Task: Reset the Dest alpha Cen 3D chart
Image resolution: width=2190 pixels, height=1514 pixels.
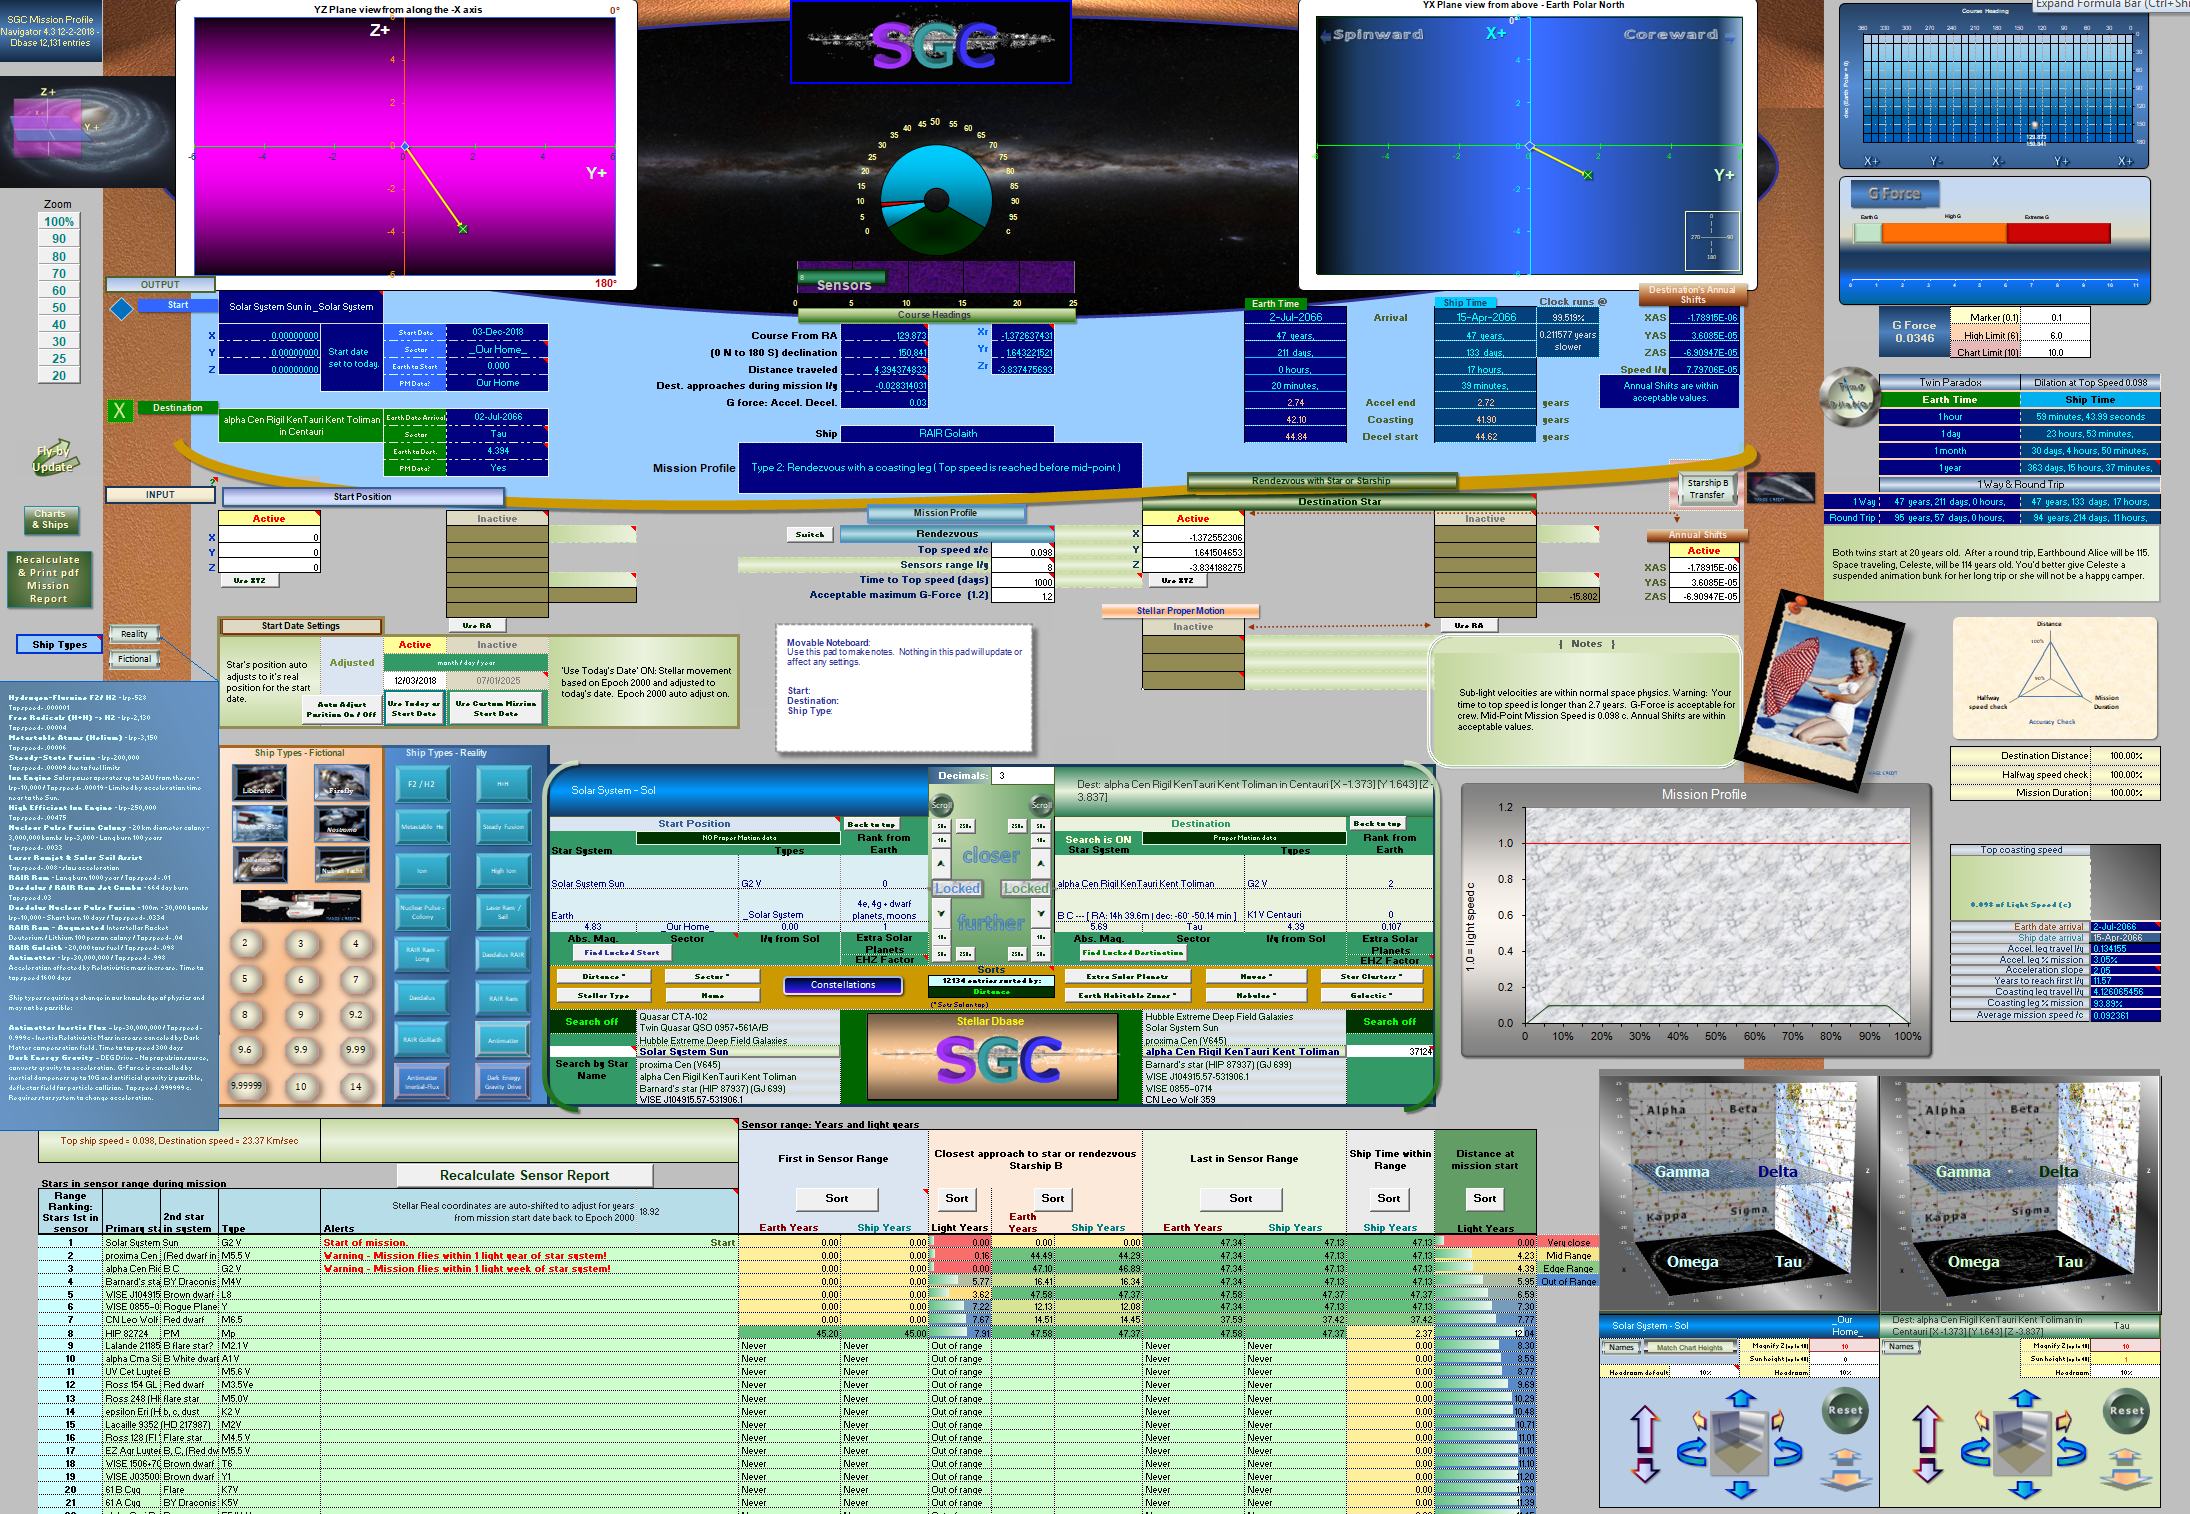Action: click(x=2126, y=1411)
